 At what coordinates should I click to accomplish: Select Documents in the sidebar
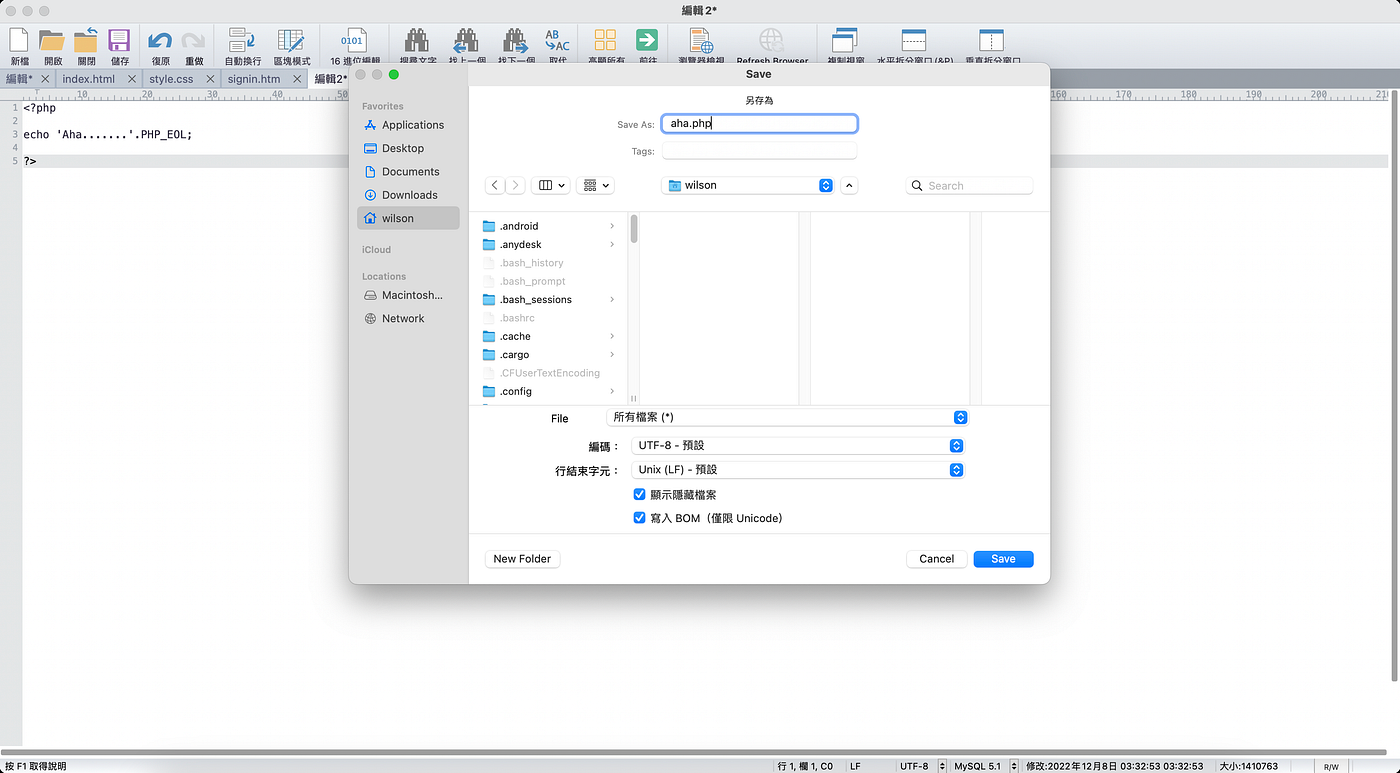point(408,172)
